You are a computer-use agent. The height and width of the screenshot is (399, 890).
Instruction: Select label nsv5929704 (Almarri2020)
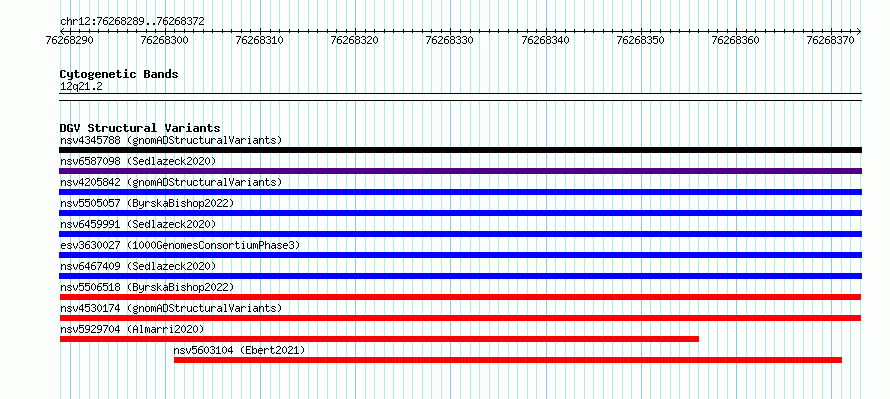pyautogui.click(x=132, y=329)
